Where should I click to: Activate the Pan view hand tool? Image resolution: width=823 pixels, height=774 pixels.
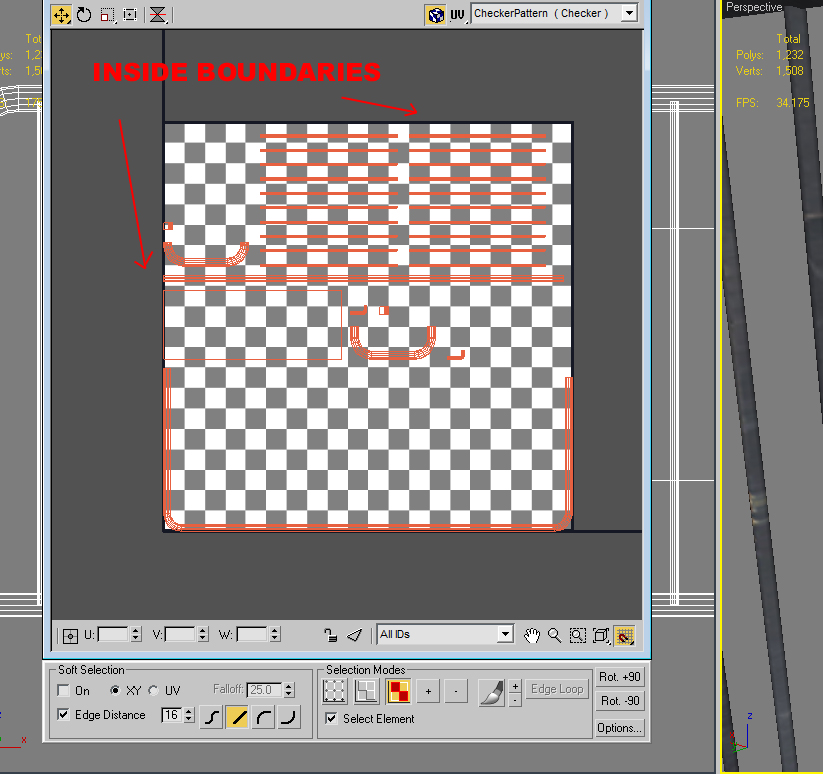click(532, 635)
